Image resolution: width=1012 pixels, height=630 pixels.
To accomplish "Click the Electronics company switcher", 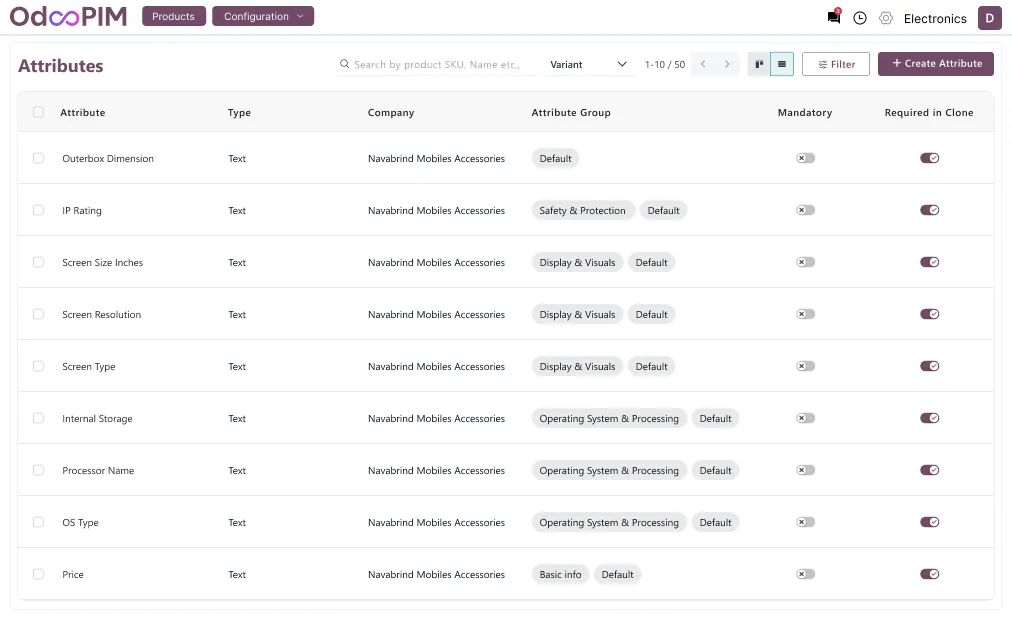I will [935, 18].
